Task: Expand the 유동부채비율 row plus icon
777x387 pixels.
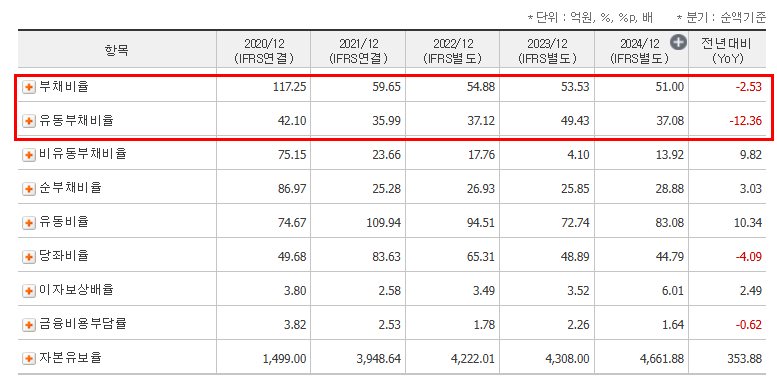Action: pos(29,121)
